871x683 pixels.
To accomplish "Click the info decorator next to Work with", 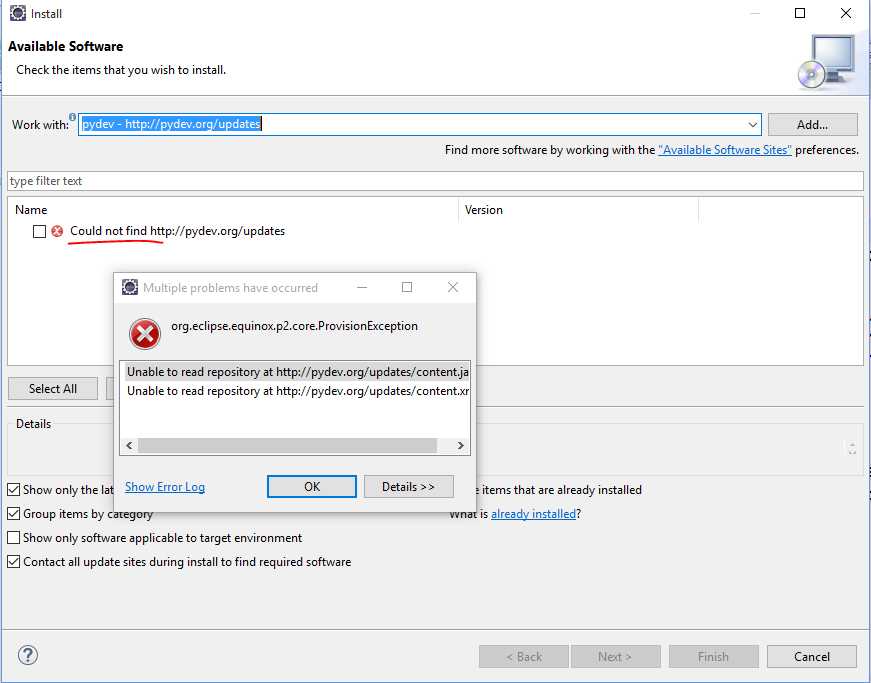I will 73,117.
